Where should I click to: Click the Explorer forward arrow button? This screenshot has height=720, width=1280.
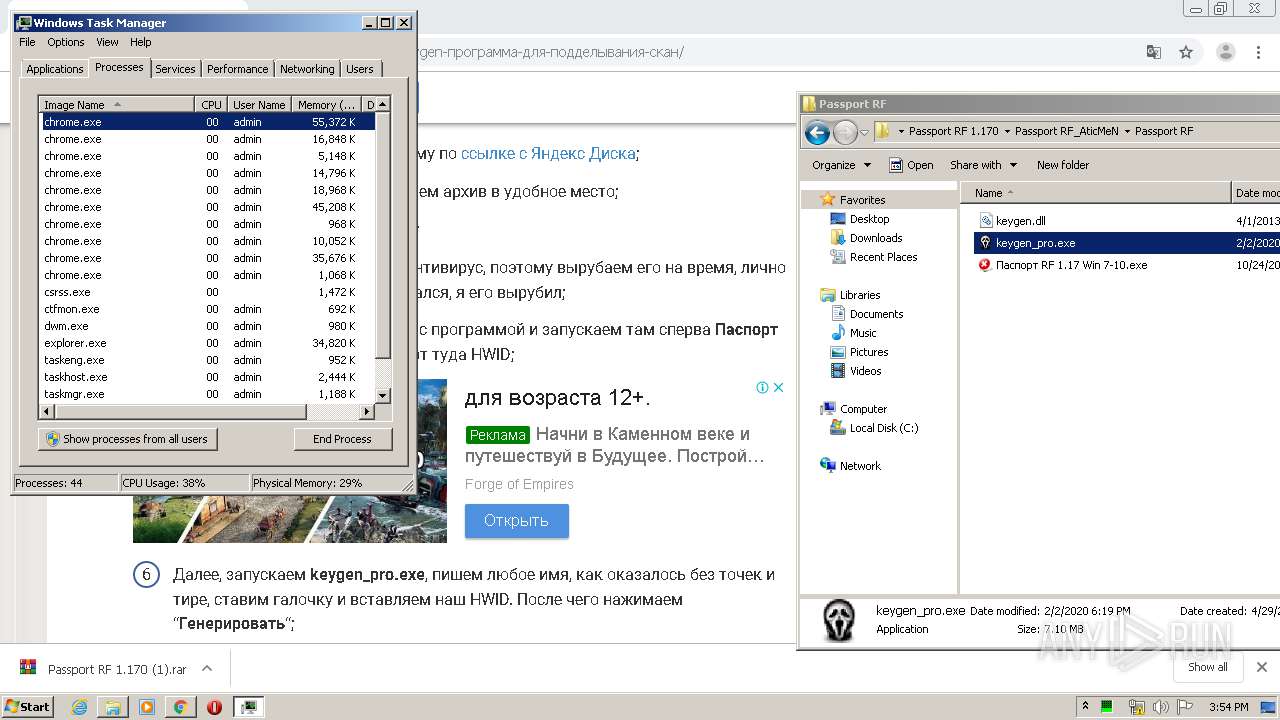(845, 132)
